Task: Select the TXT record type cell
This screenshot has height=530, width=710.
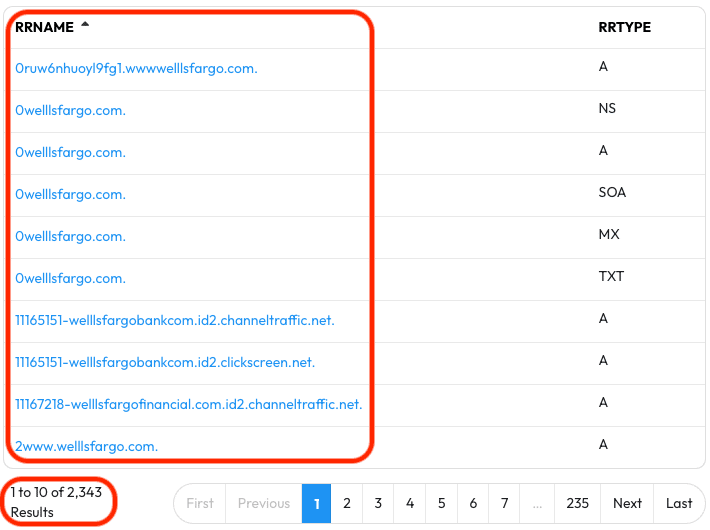Action: tap(611, 276)
